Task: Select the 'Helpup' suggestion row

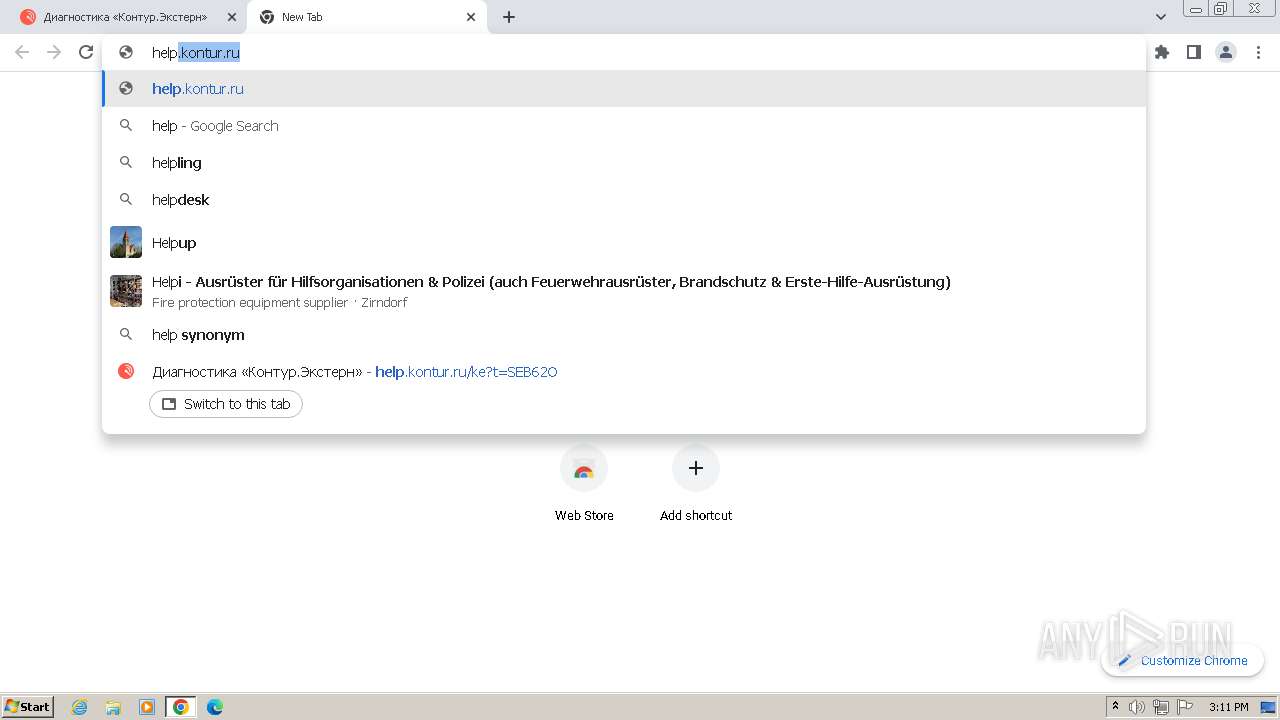Action: click(624, 242)
